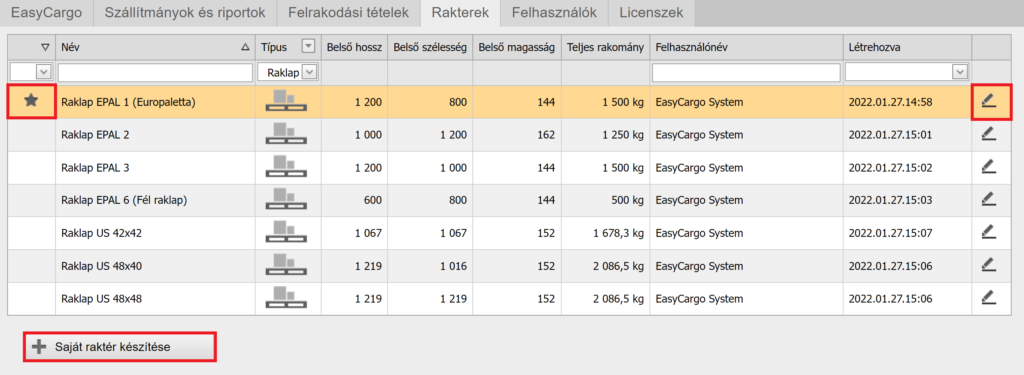Viewport: 1024px width, 375px height.
Task: Click height value 162 for Raklap EPAL 2
Action: (546, 135)
